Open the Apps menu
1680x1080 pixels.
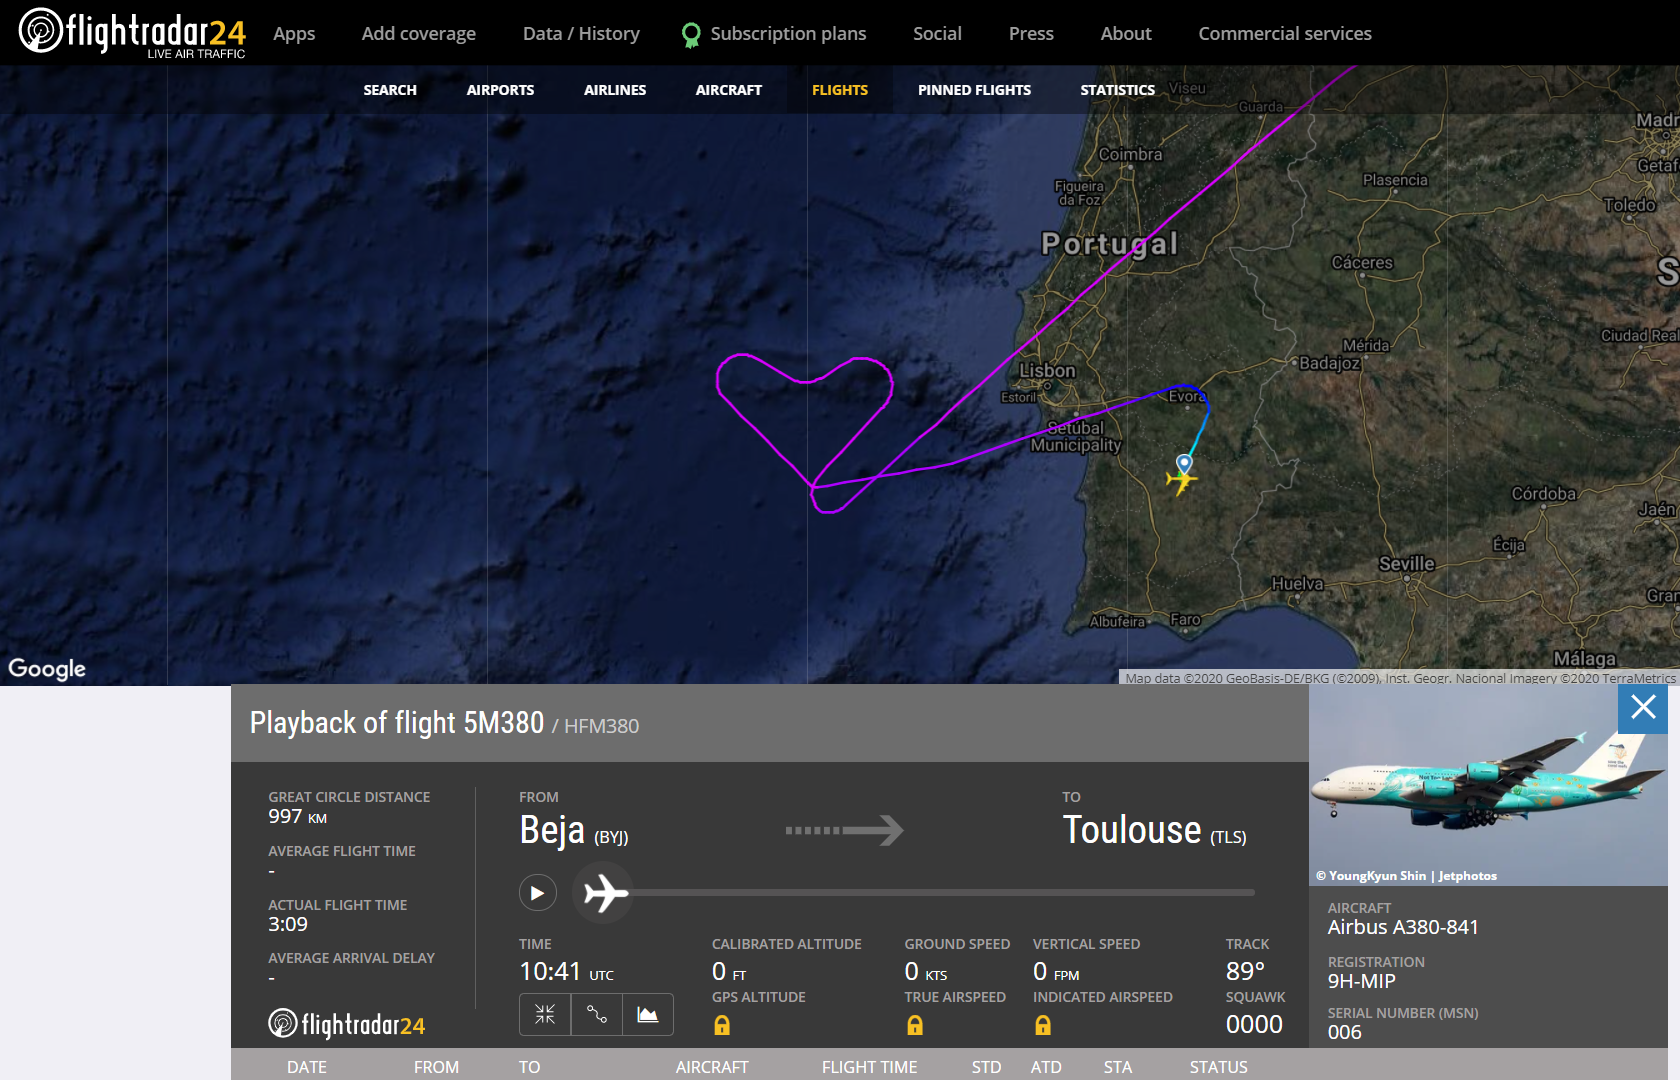click(294, 34)
